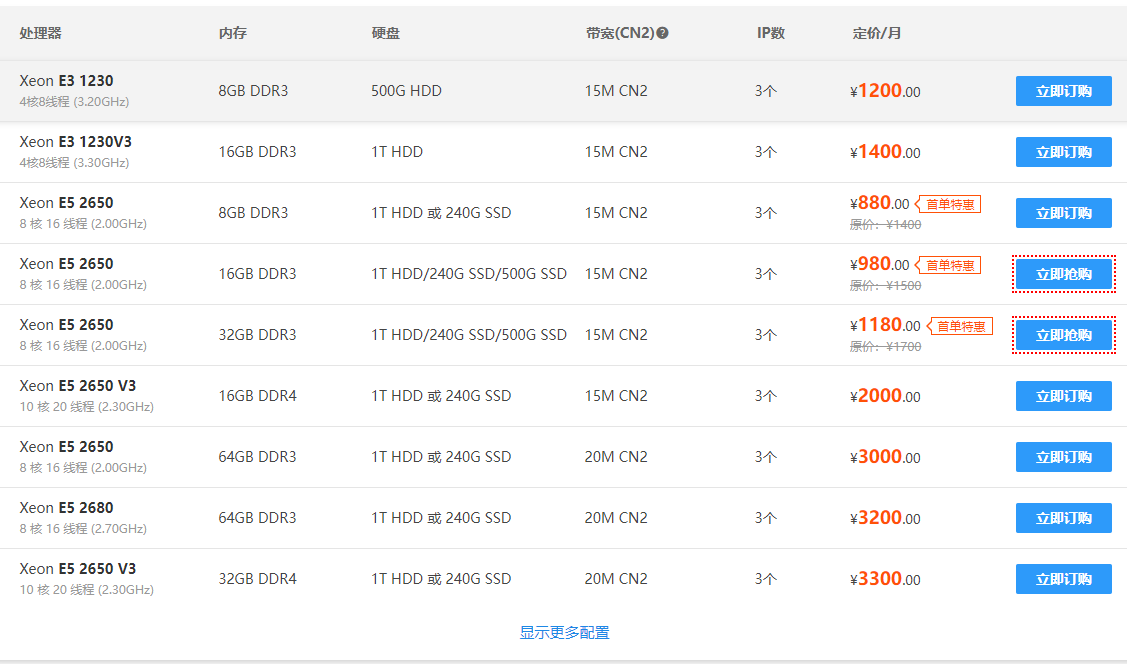Click the ¥1200.00 price
Screen dimensions: 1127x664
pos(885,91)
